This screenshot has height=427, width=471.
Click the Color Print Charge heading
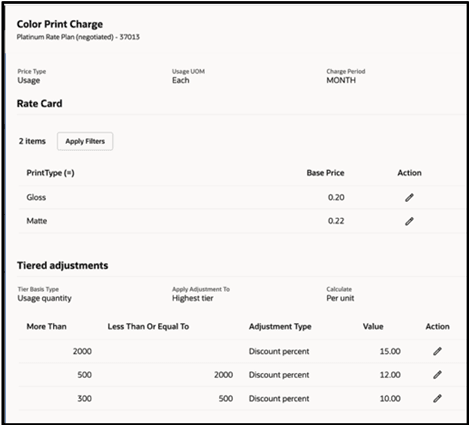(x=60, y=24)
